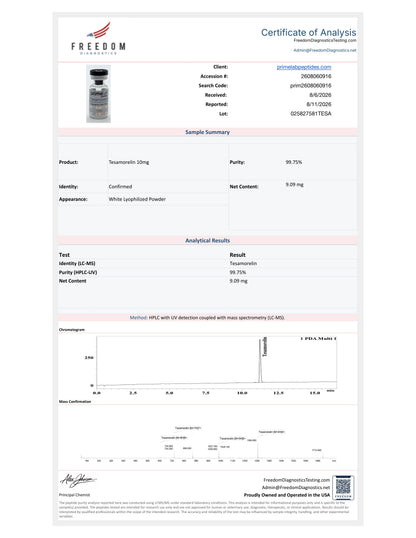Image resolution: width=416 pixels, height=538 pixels.
Task: Click the Principal Chemist title text
Action: [x=74, y=495]
